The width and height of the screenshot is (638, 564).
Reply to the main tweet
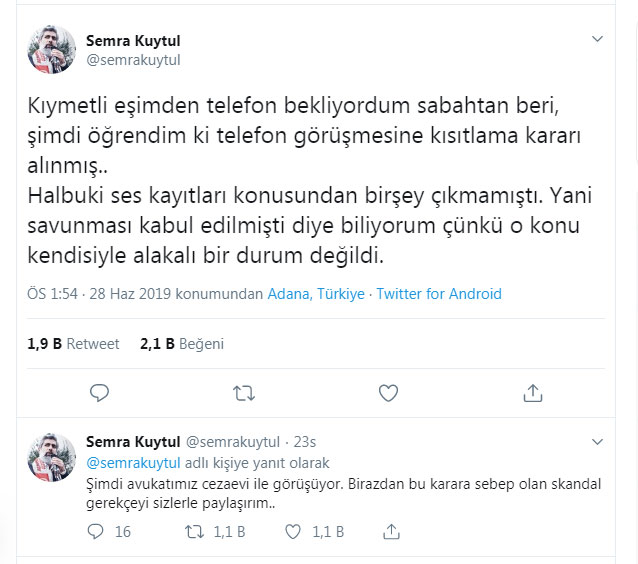[x=98, y=393]
